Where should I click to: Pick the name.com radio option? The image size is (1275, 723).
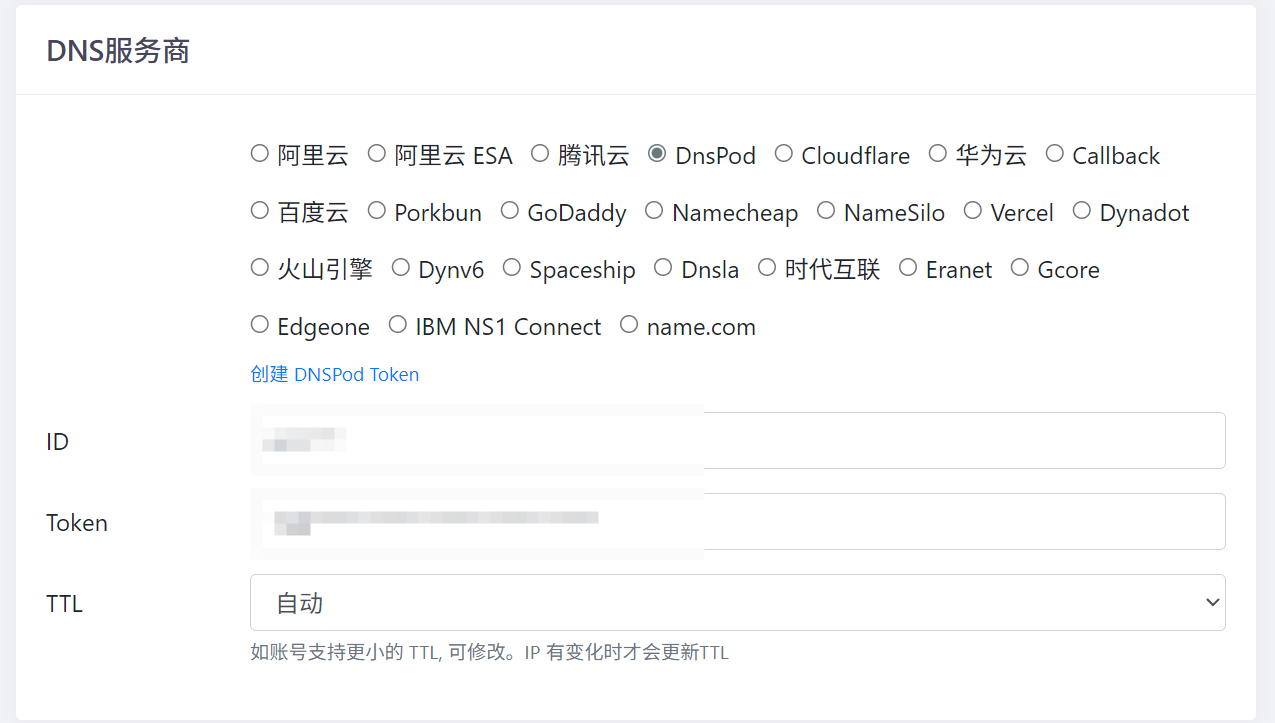pyautogui.click(x=629, y=325)
